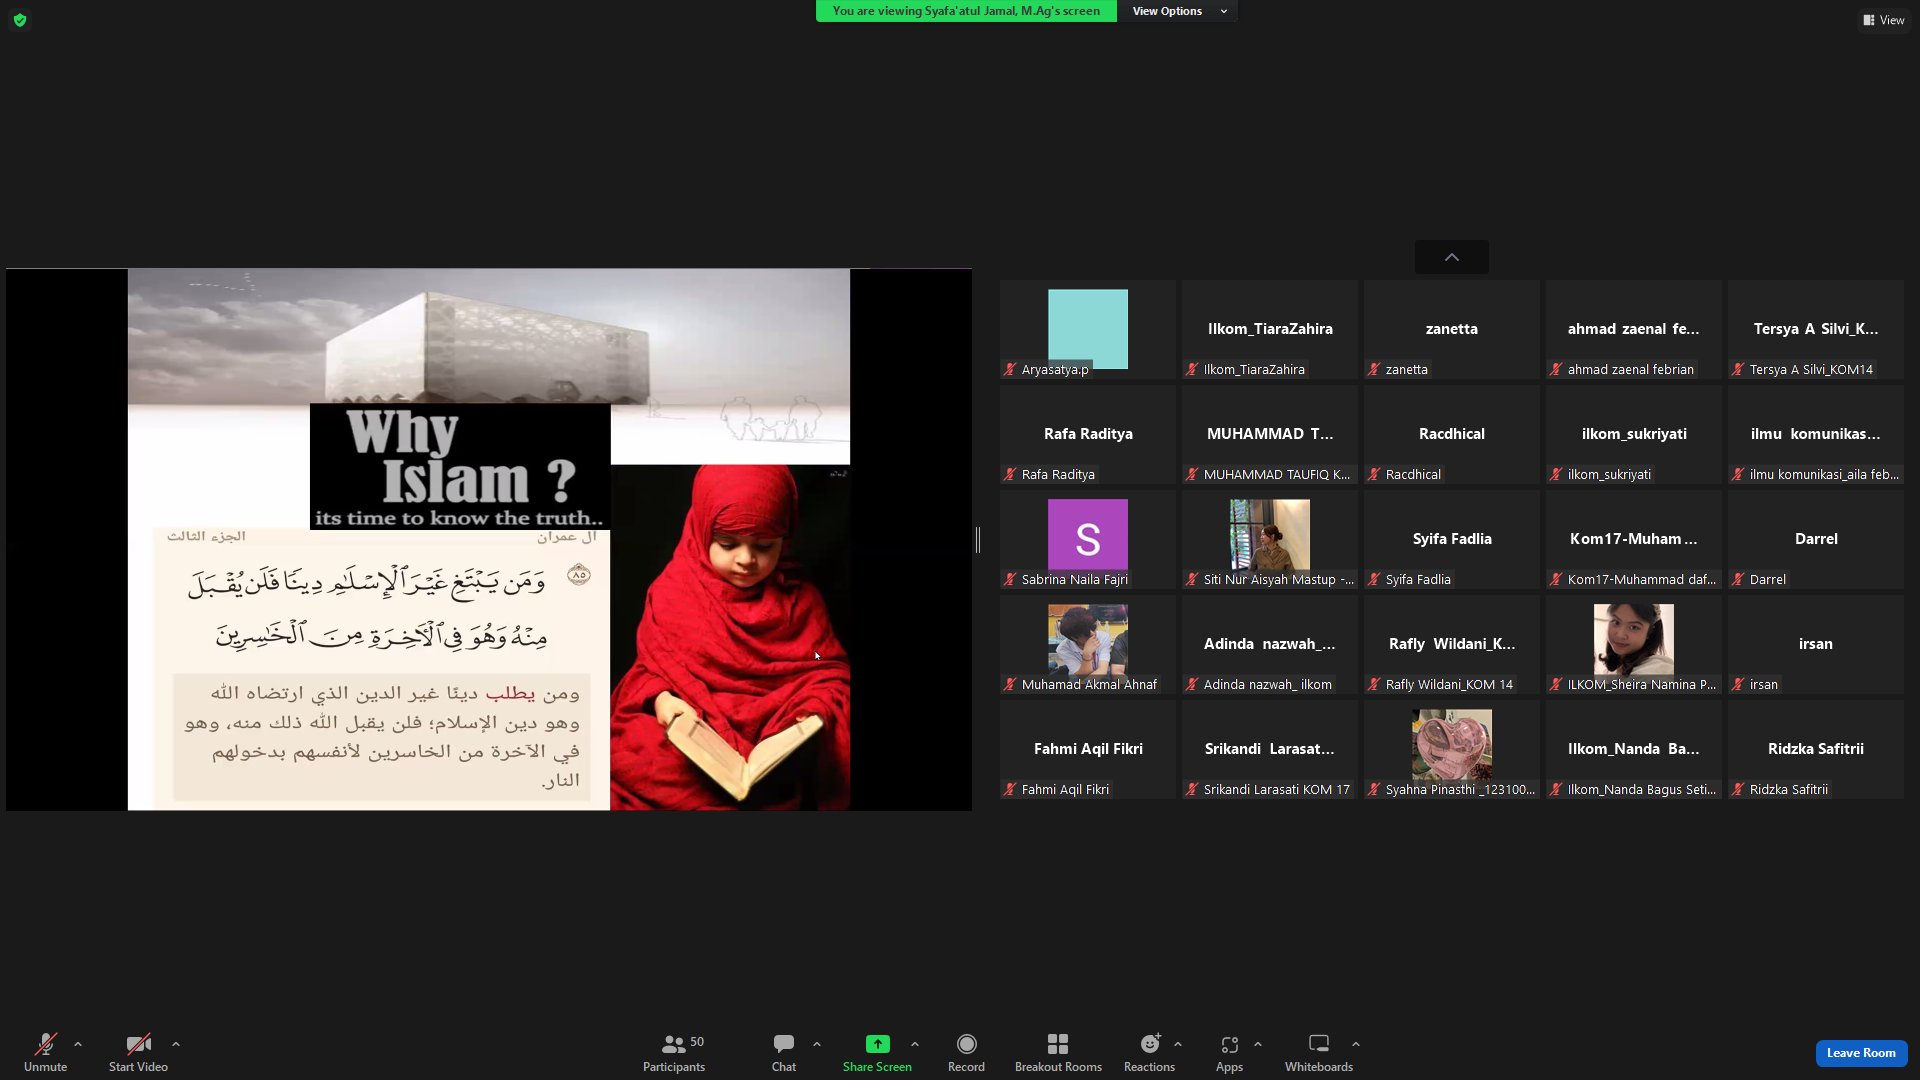Image resolution: width=1920 pixels, height=1080 pixels.
Task: Click muted mic icon beside Rafa Raditya
Action: tap(1010, 474)
